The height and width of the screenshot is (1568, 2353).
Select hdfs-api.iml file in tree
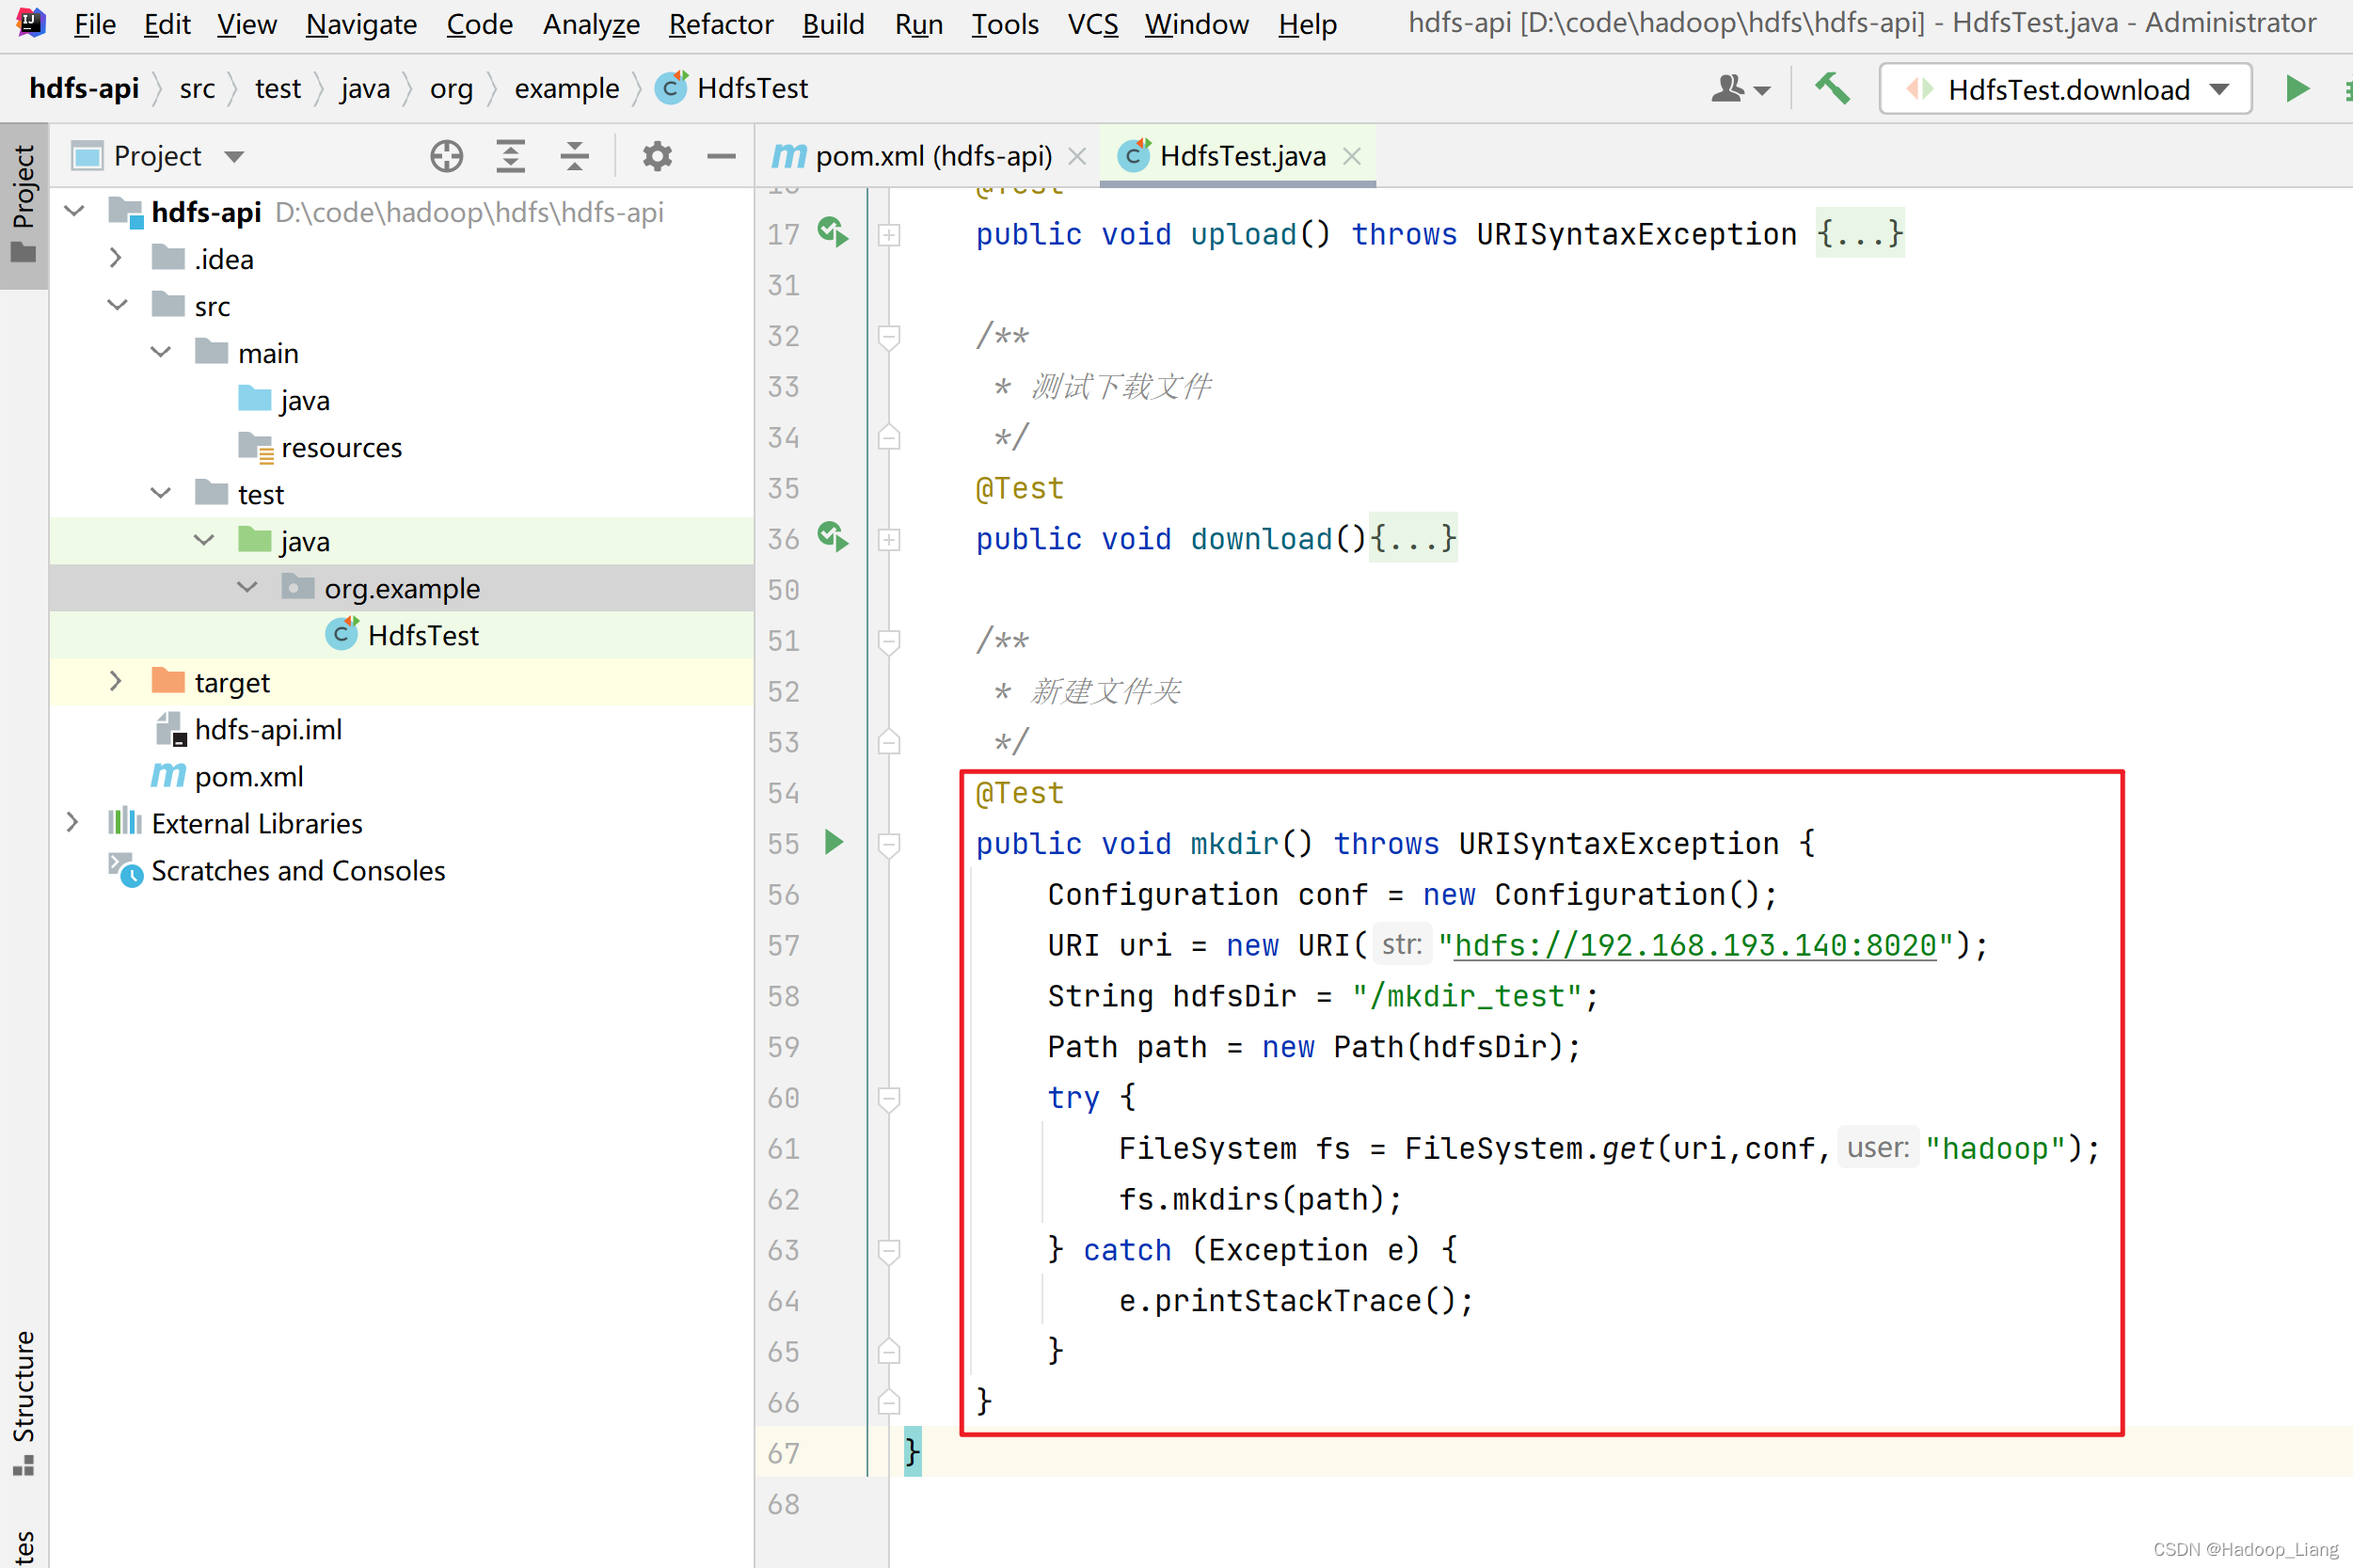(x=401, y=728)
